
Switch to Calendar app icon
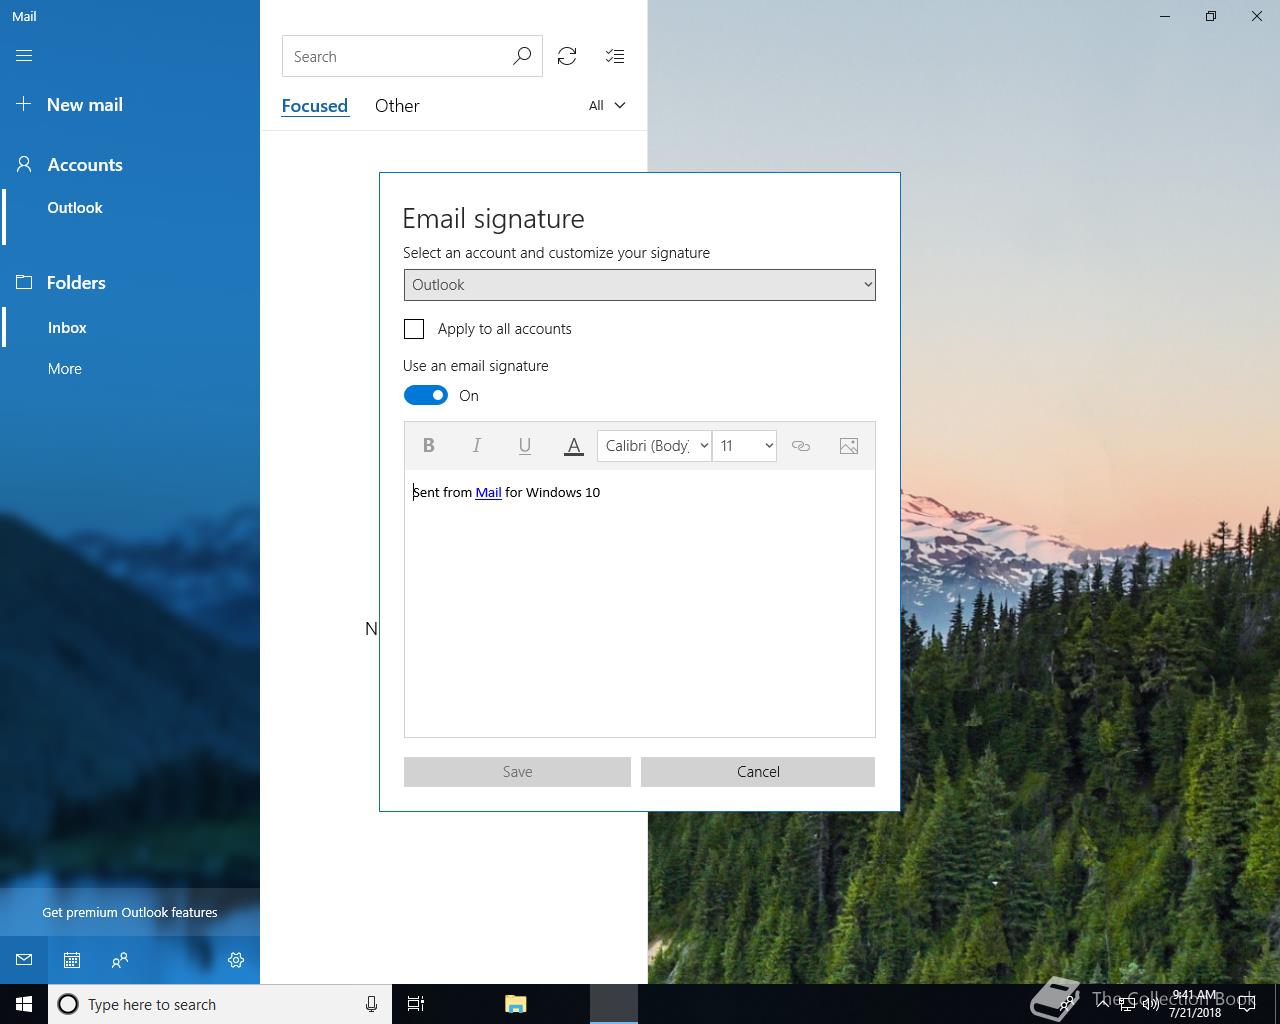[72, 960]
